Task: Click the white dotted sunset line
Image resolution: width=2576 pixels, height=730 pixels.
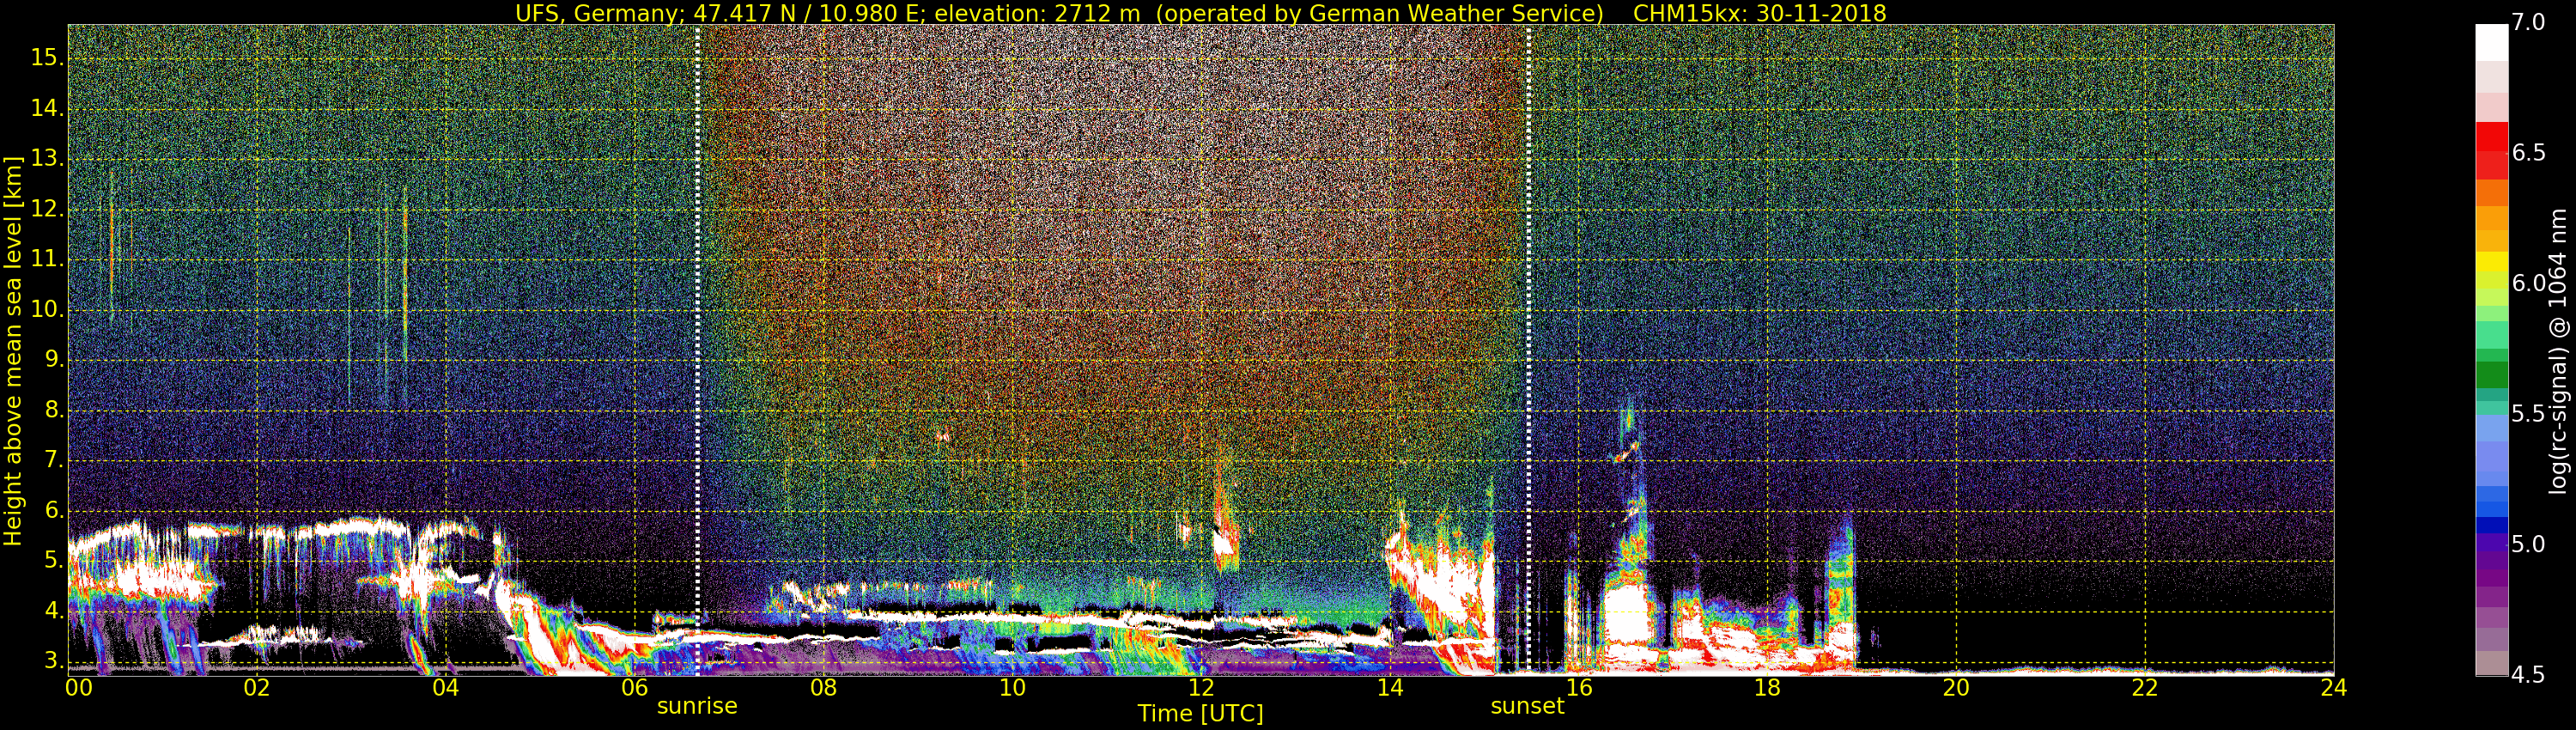Action: [x=1528, y=350]
